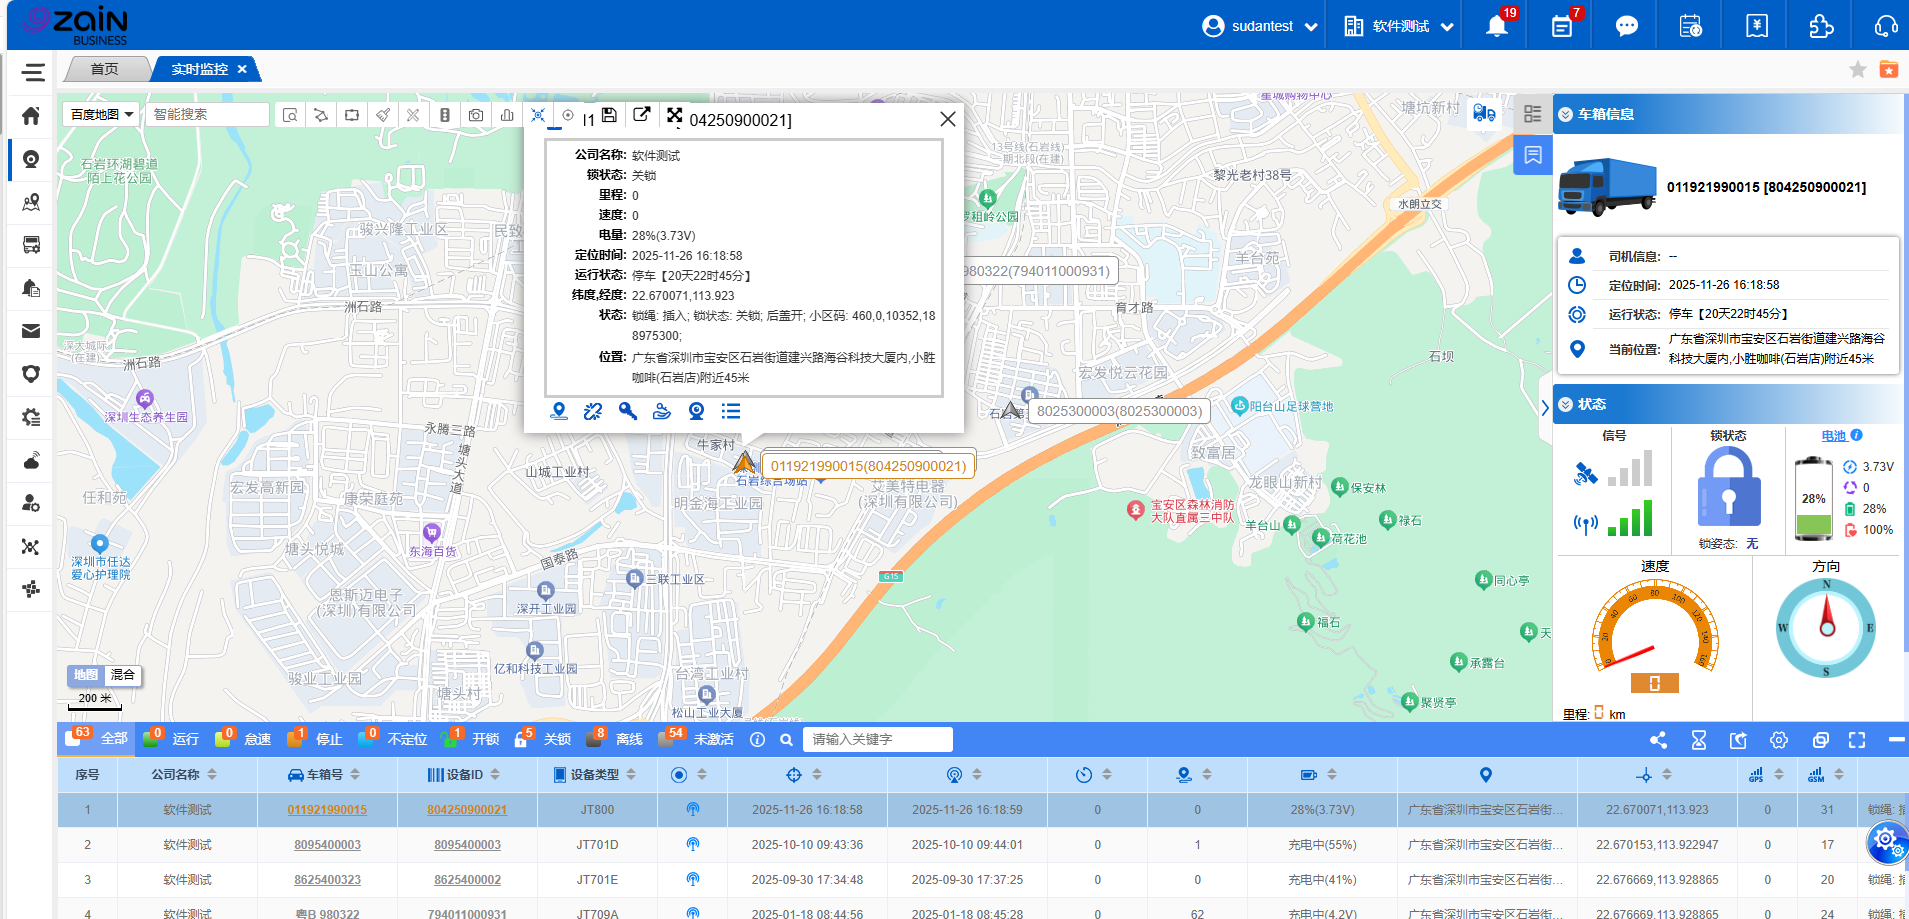
Task: Switch to the 首页 tab
Action: 104,69
